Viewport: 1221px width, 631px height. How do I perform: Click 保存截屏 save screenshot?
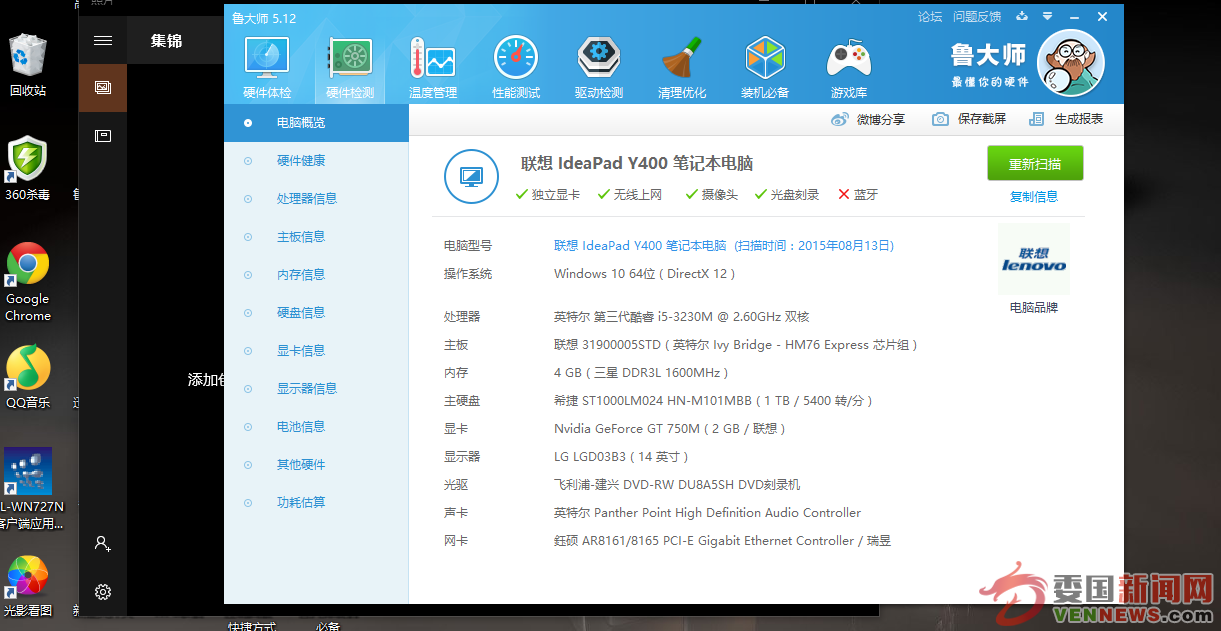(969, 119)
